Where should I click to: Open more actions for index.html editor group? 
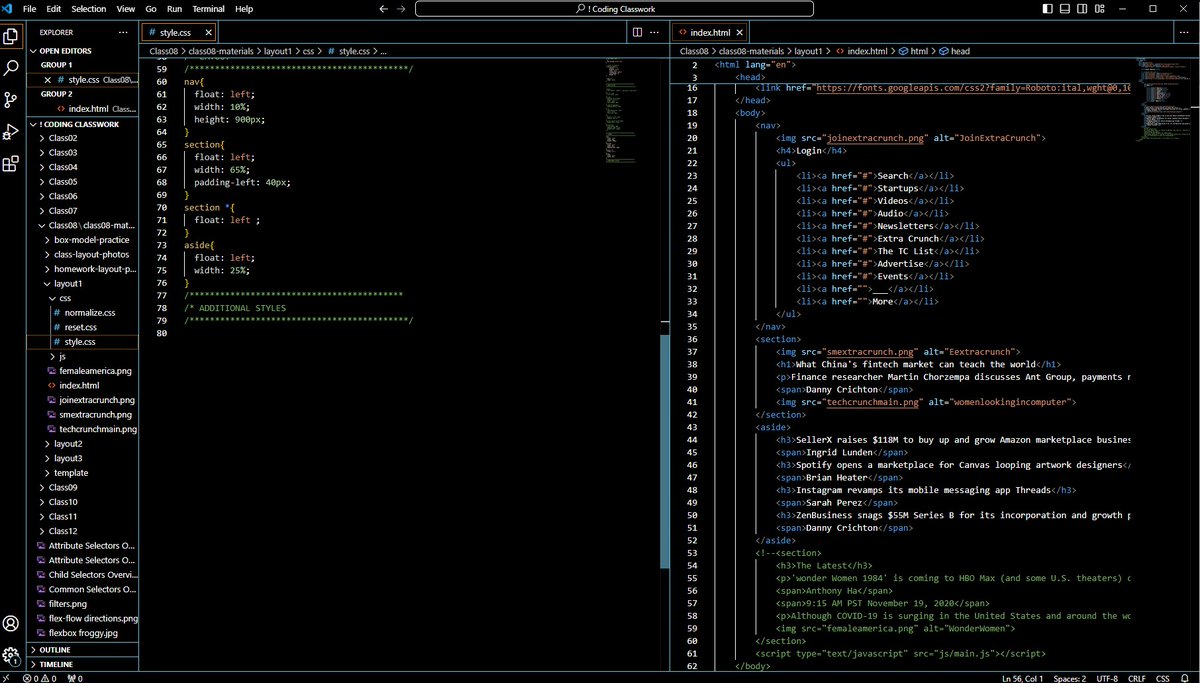(x=1182, y=32)
